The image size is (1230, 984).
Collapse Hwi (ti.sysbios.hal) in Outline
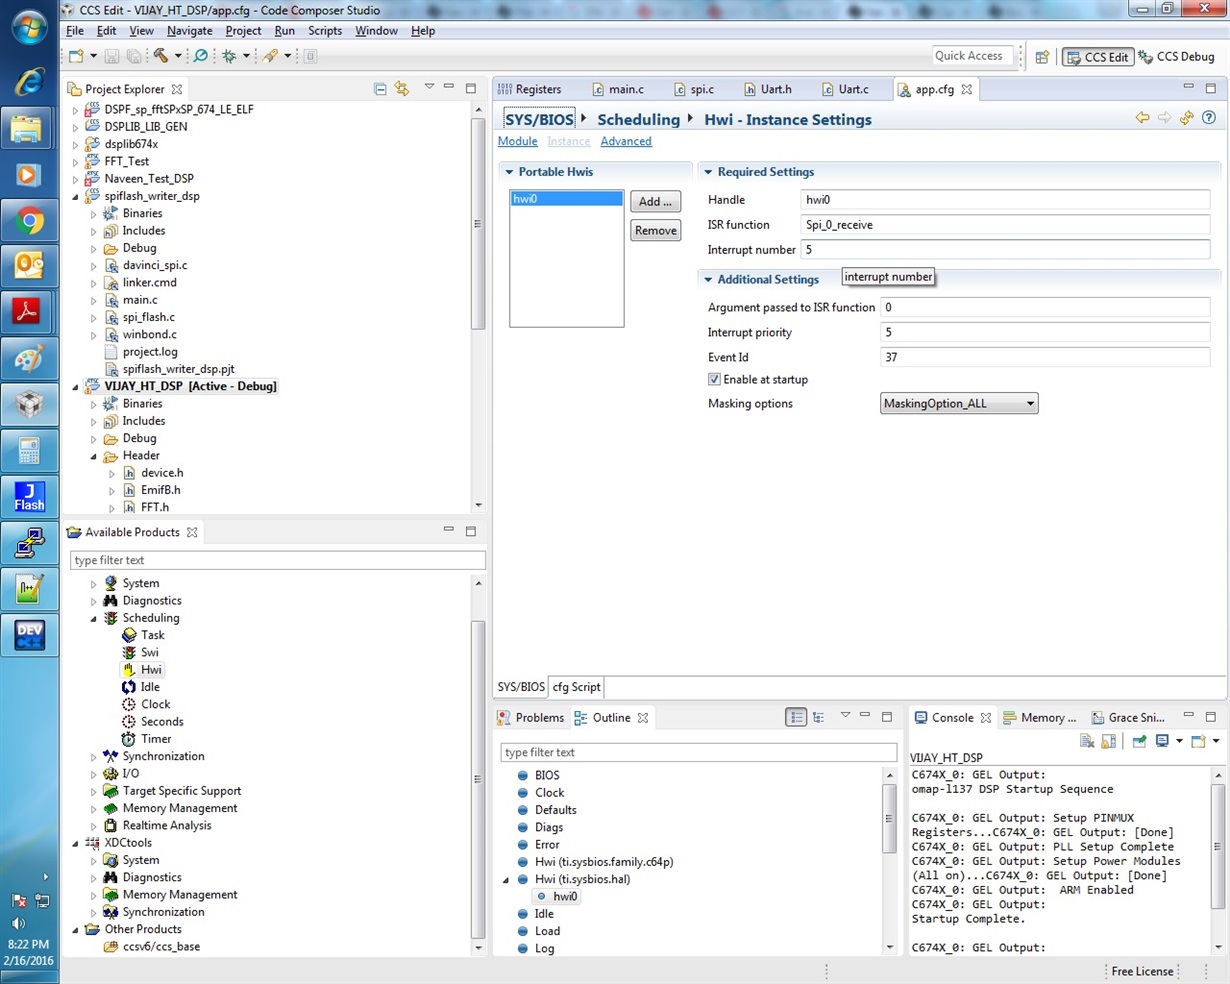point(506,880)
